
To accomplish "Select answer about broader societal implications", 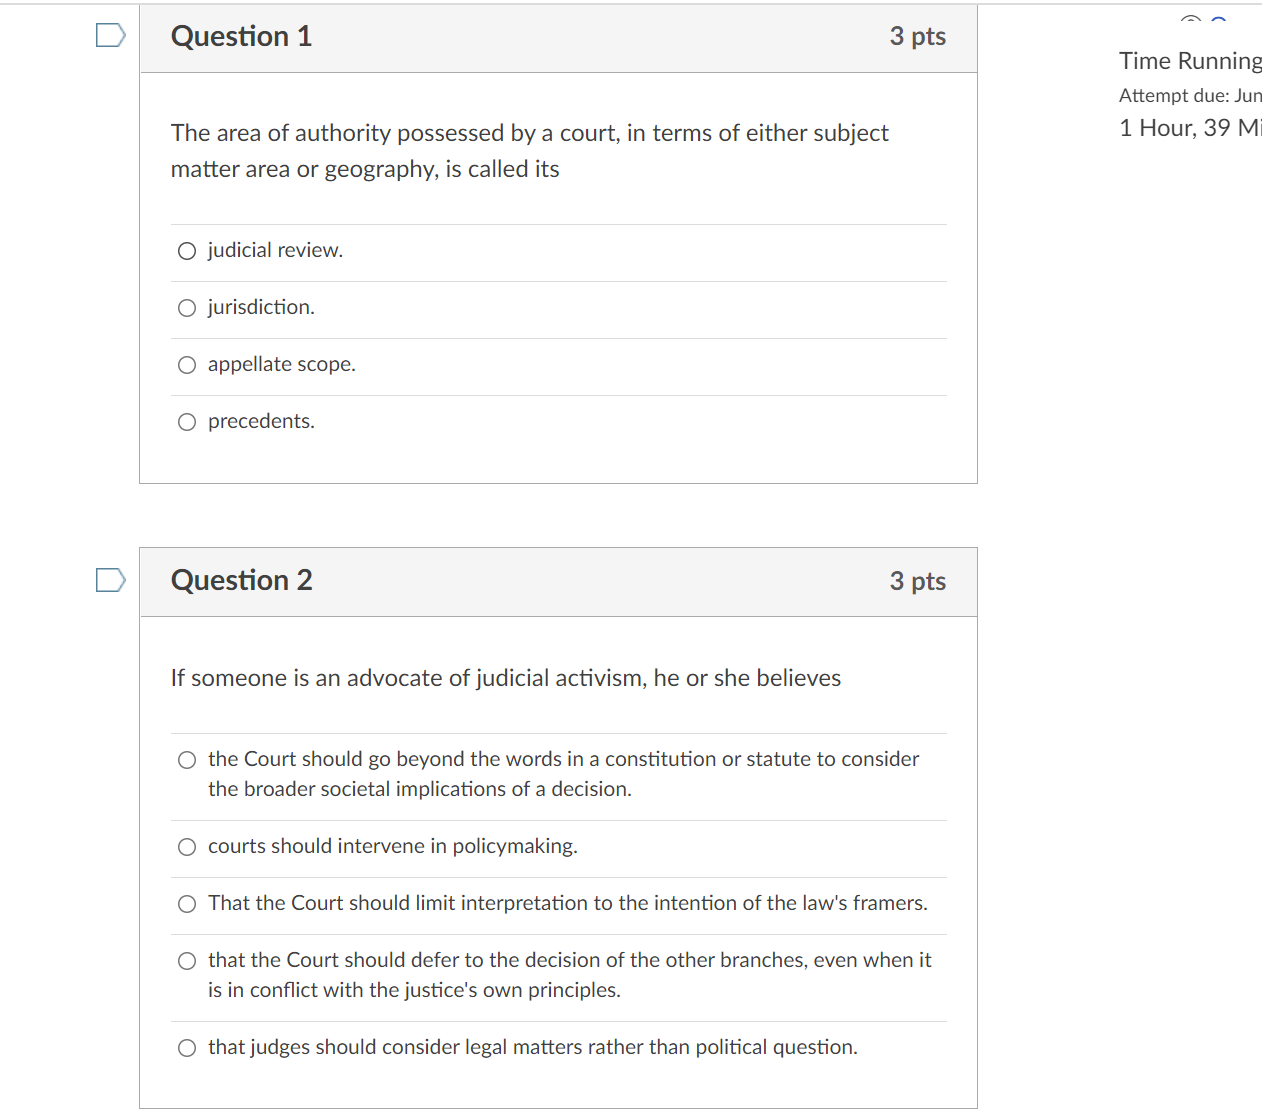I will (x=187, y=760).
